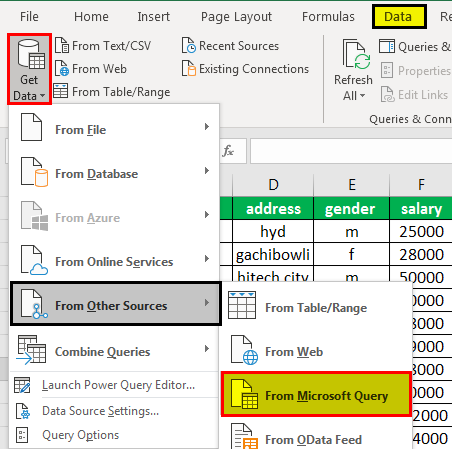Open Existing Connections icon in ribbon

(x=189, y=68)
